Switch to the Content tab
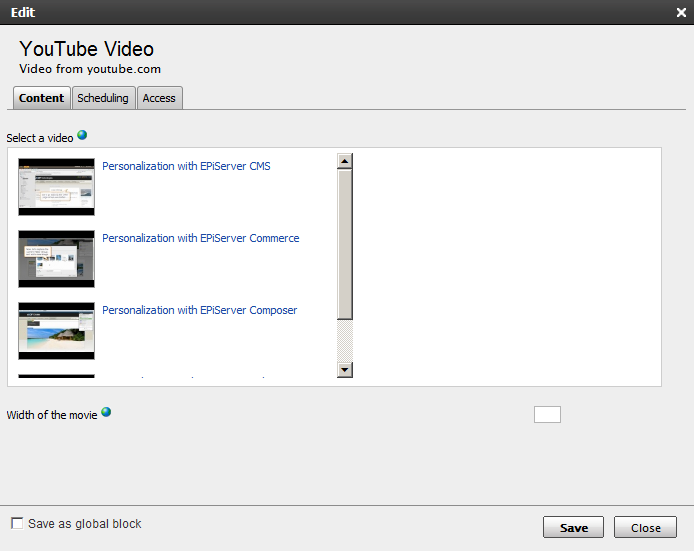The width and height of the screenshot is (694, 551). (x=42, y=98)
